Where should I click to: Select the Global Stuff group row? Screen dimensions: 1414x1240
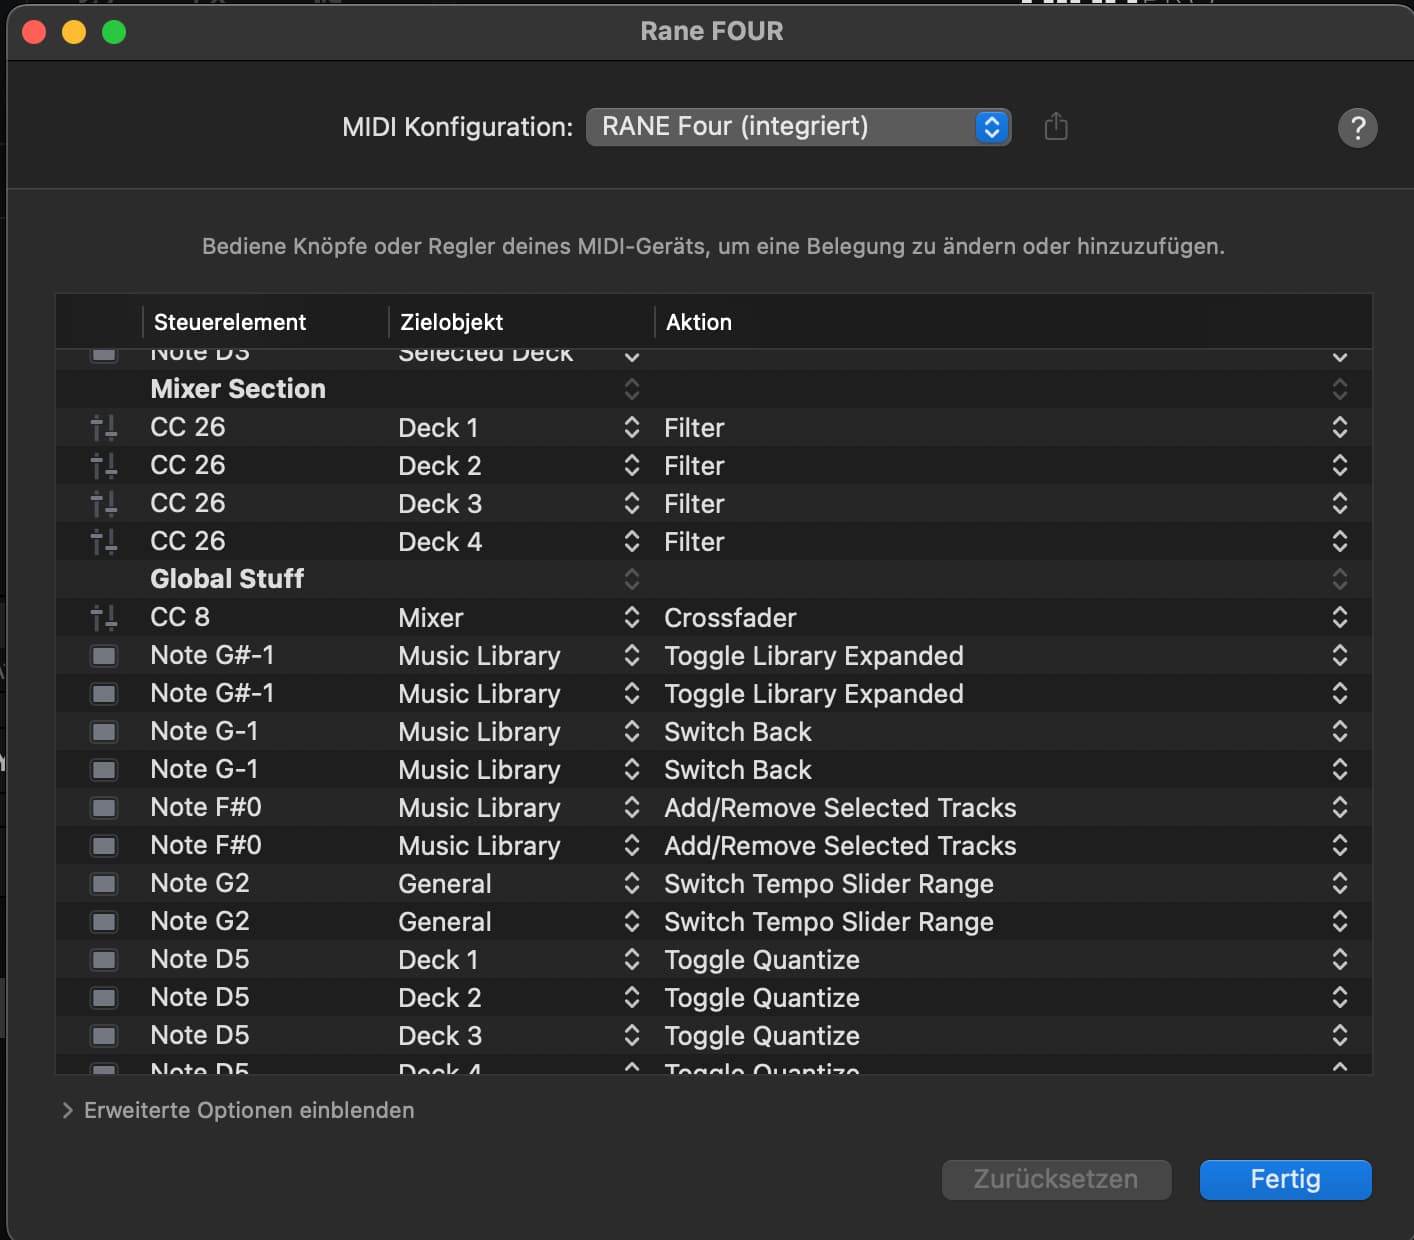click(227, 579)
